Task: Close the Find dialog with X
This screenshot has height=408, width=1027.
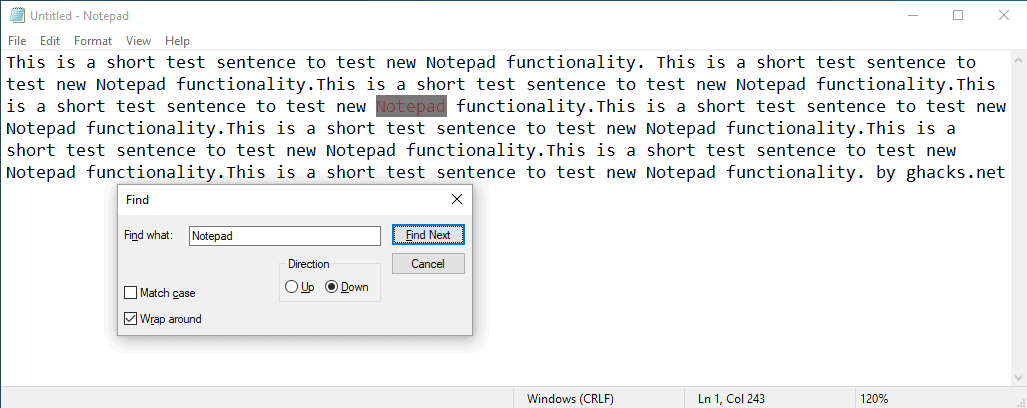Action: pos(457,199)
